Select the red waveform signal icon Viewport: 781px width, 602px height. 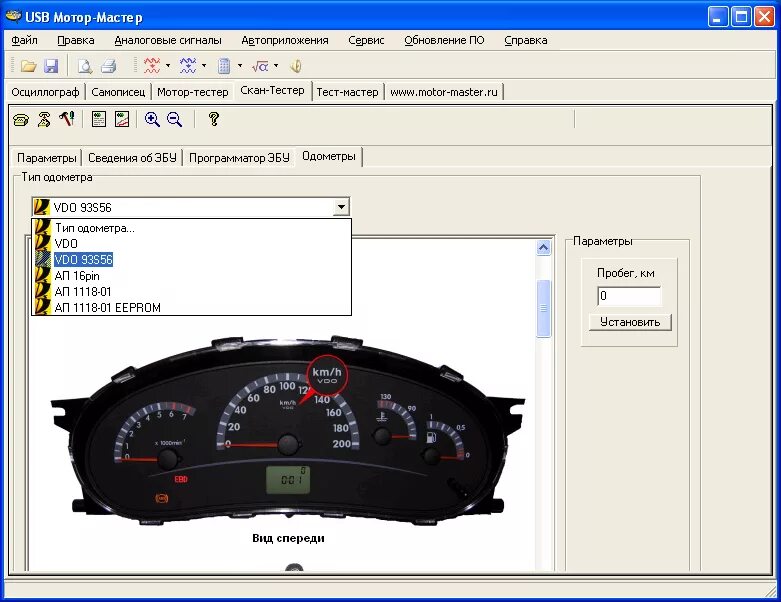click(152, 65)
